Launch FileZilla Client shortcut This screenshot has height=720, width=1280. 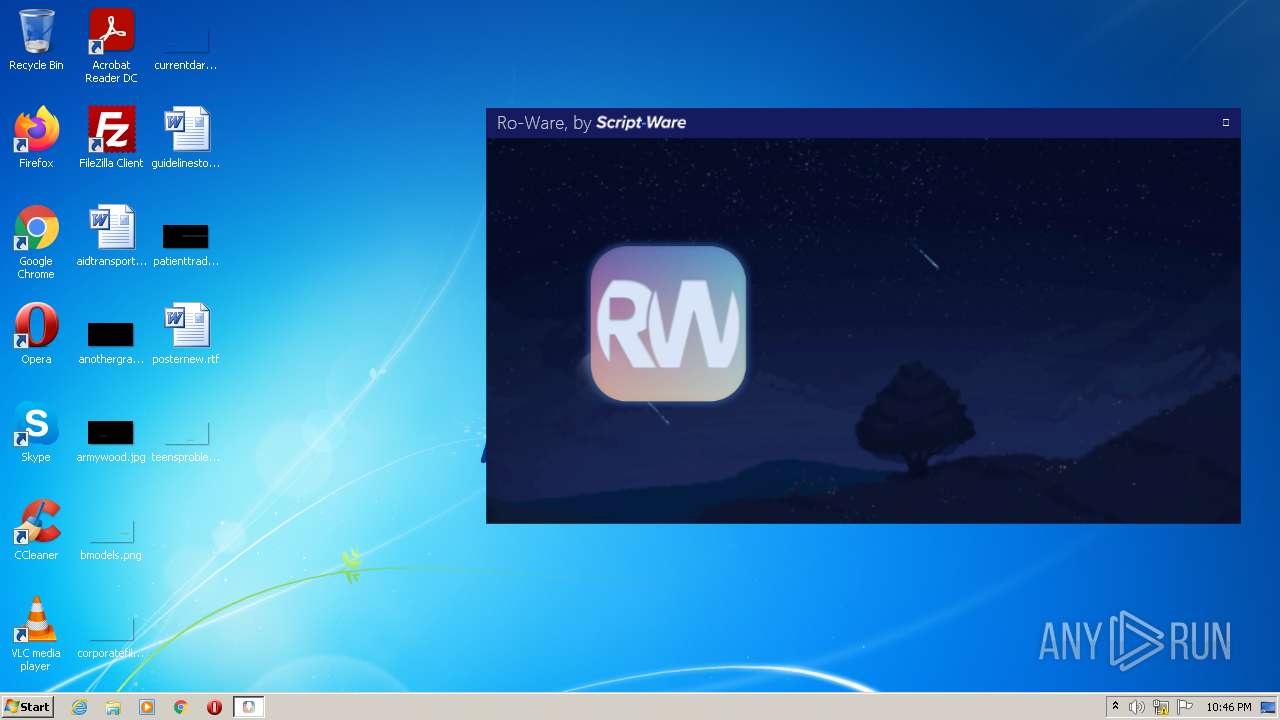pyautogui.click(x=111, y=138)
